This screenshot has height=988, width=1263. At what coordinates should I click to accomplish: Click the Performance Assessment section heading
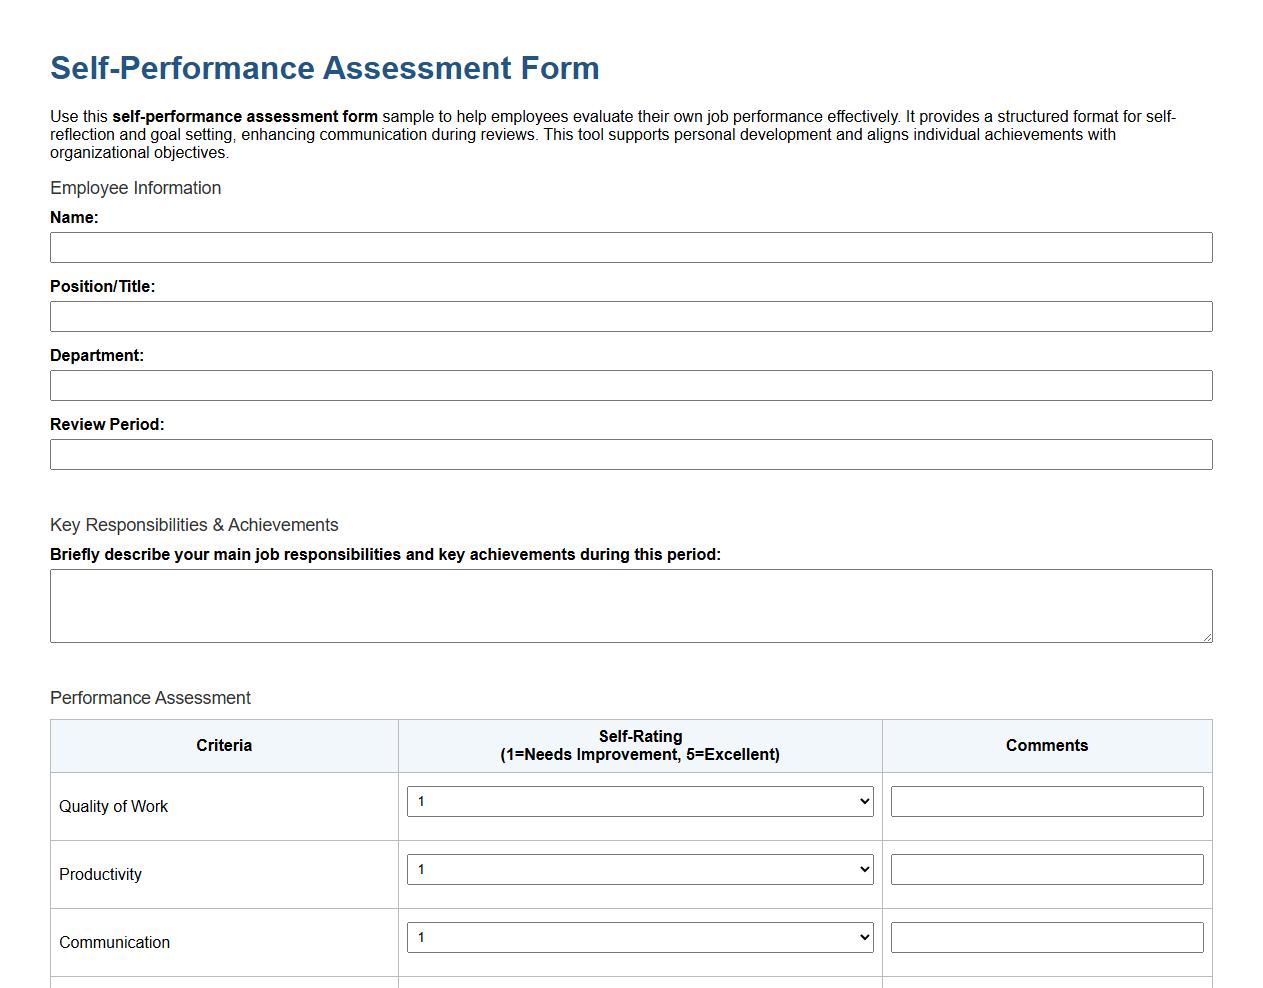pos(150,698)
